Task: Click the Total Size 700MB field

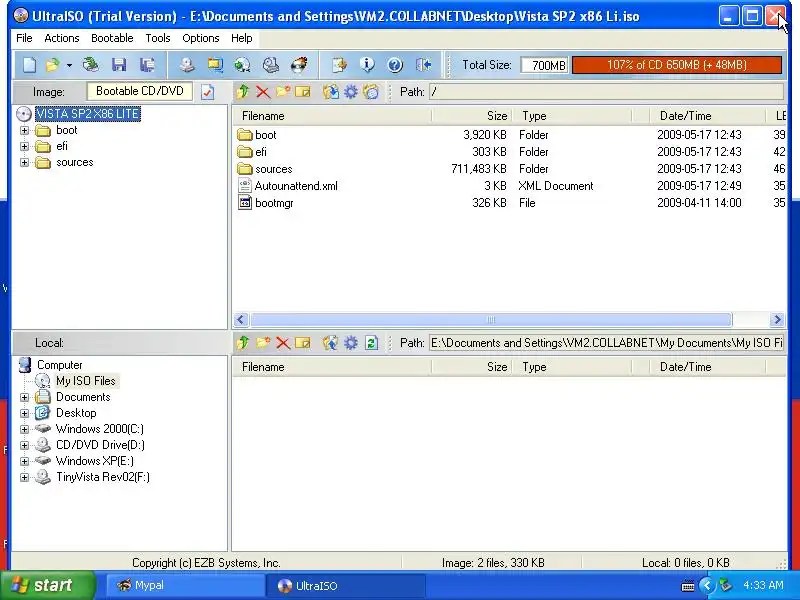Action: click(x=544, y=65)
